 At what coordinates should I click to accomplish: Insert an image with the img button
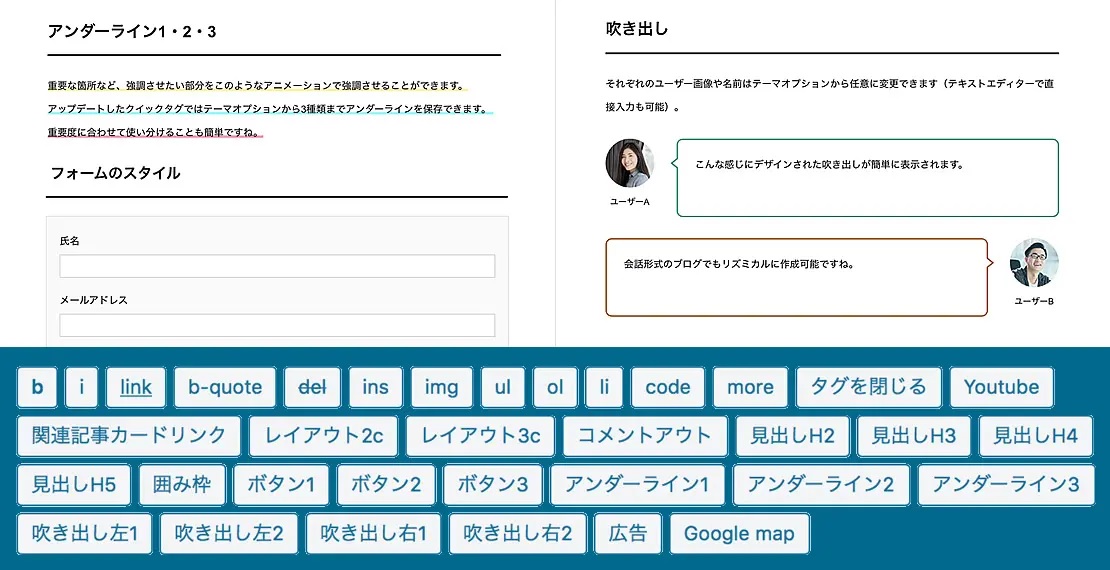[441, 387]
